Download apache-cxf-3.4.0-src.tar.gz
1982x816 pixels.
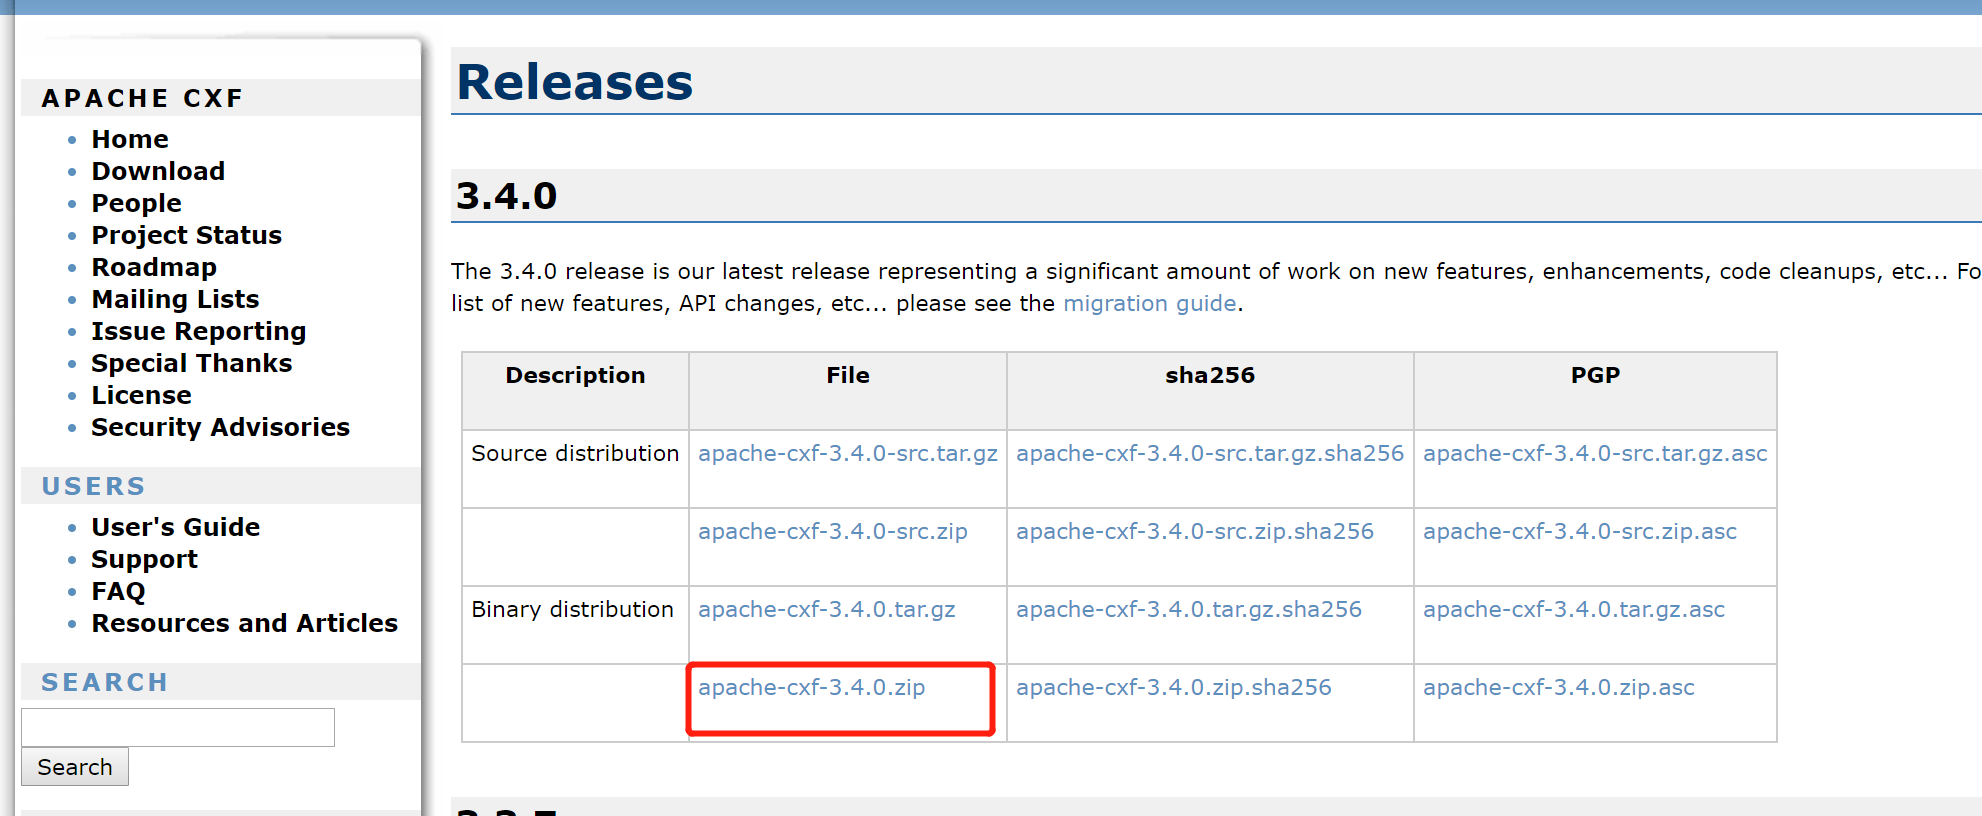[x=848, y=453]
